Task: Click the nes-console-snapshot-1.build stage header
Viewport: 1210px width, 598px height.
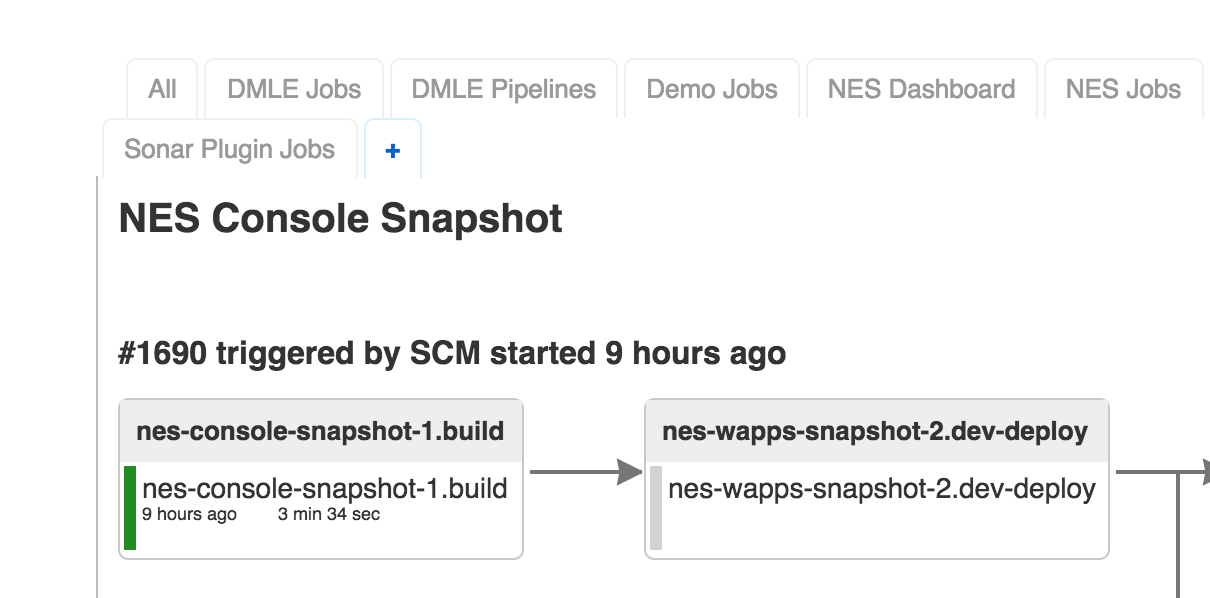Action: coord(320,432)
